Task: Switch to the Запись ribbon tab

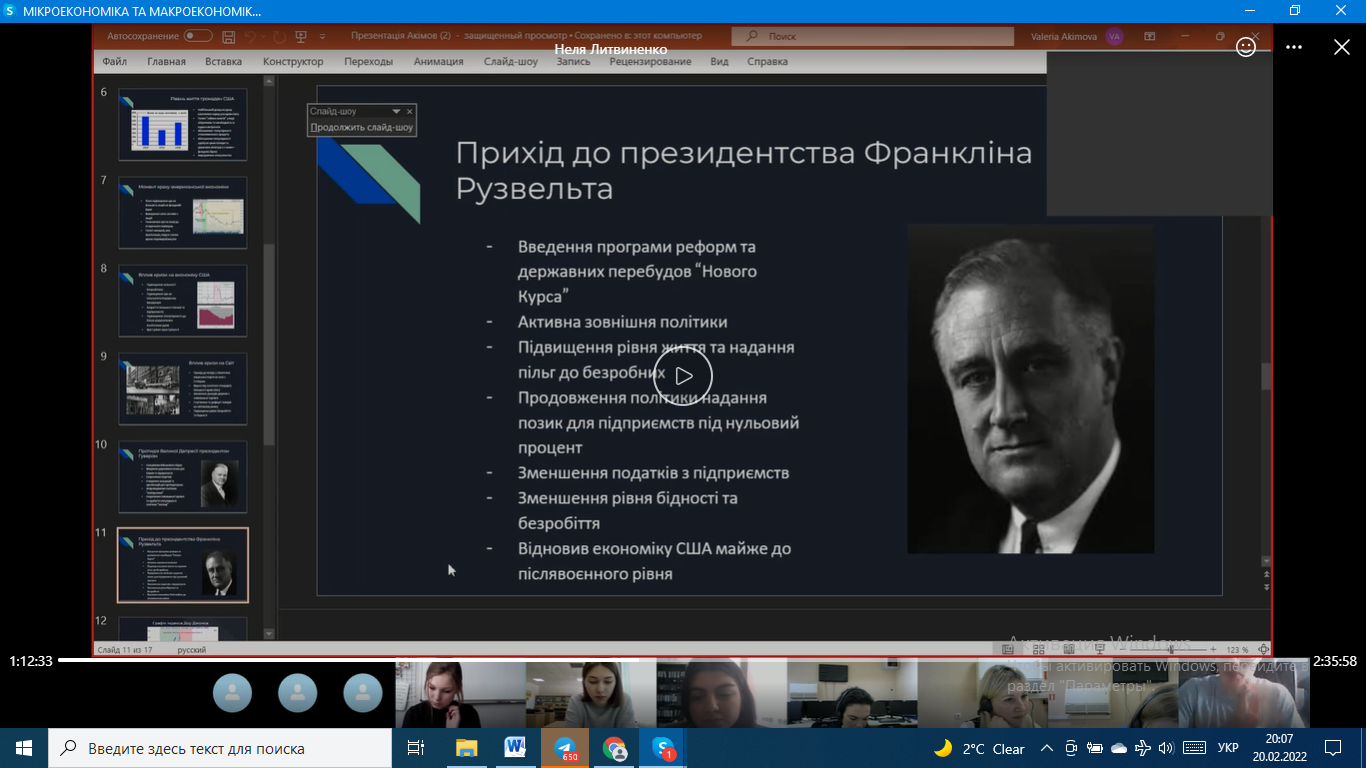Action: (x=573, y=61)
